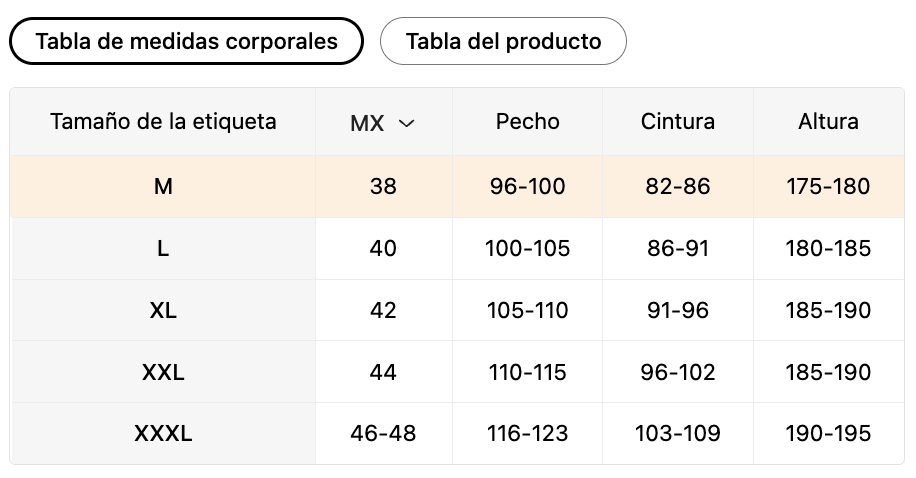916x478 pixels.
Task: Click the 100-105 chest measurement cell
Action: [x=528, y=248]
